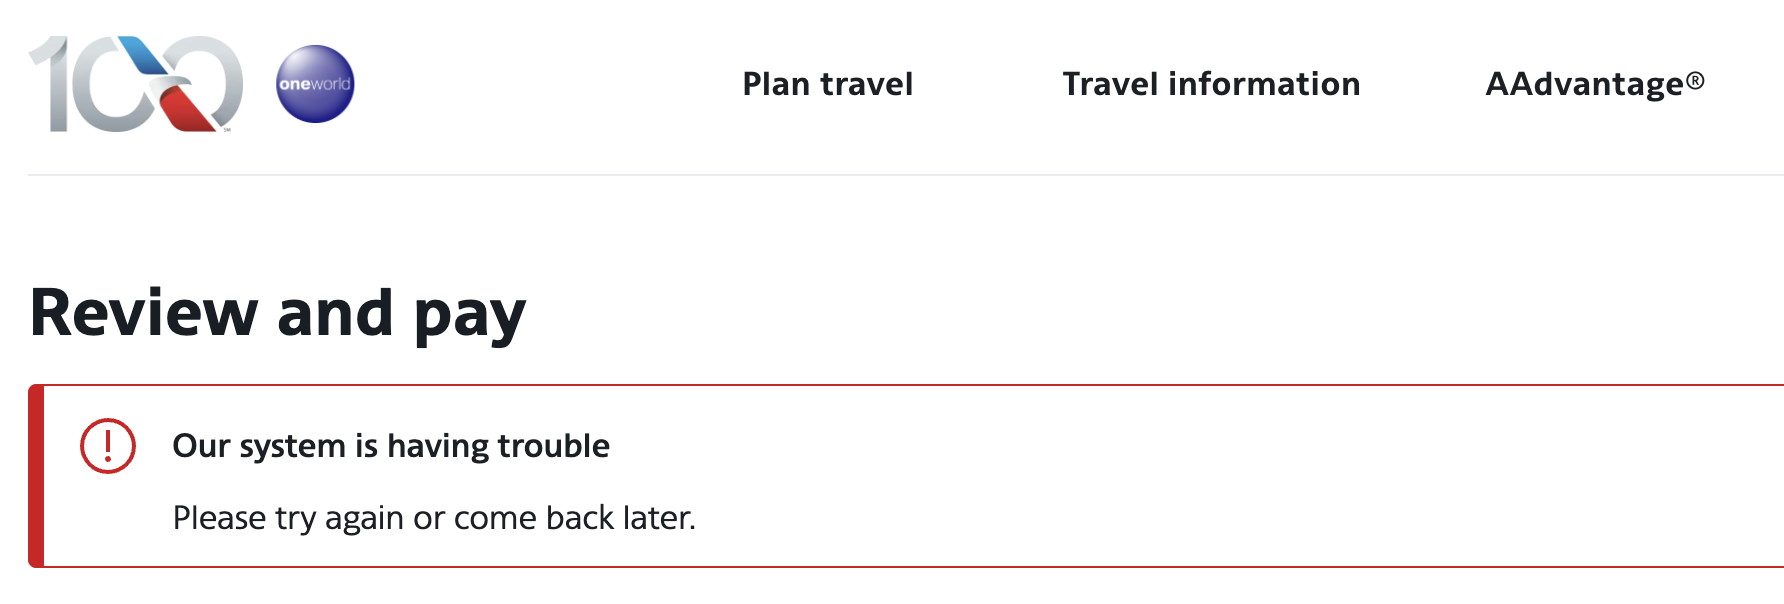1784x604 pixels.
Task: Click the oneworld alliance globe logo
Action: pyautogui.click(x=315, y=84)
